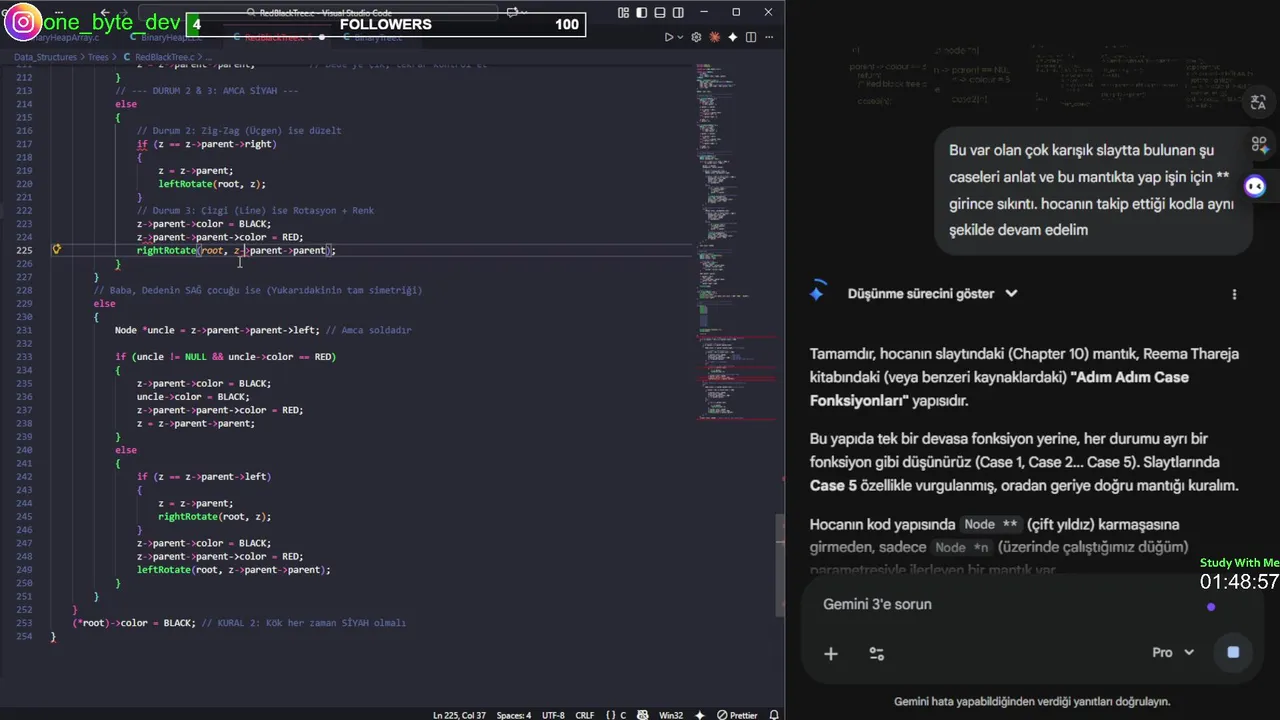Stop the Gemini response with stop button

(x=1233, y=652)
